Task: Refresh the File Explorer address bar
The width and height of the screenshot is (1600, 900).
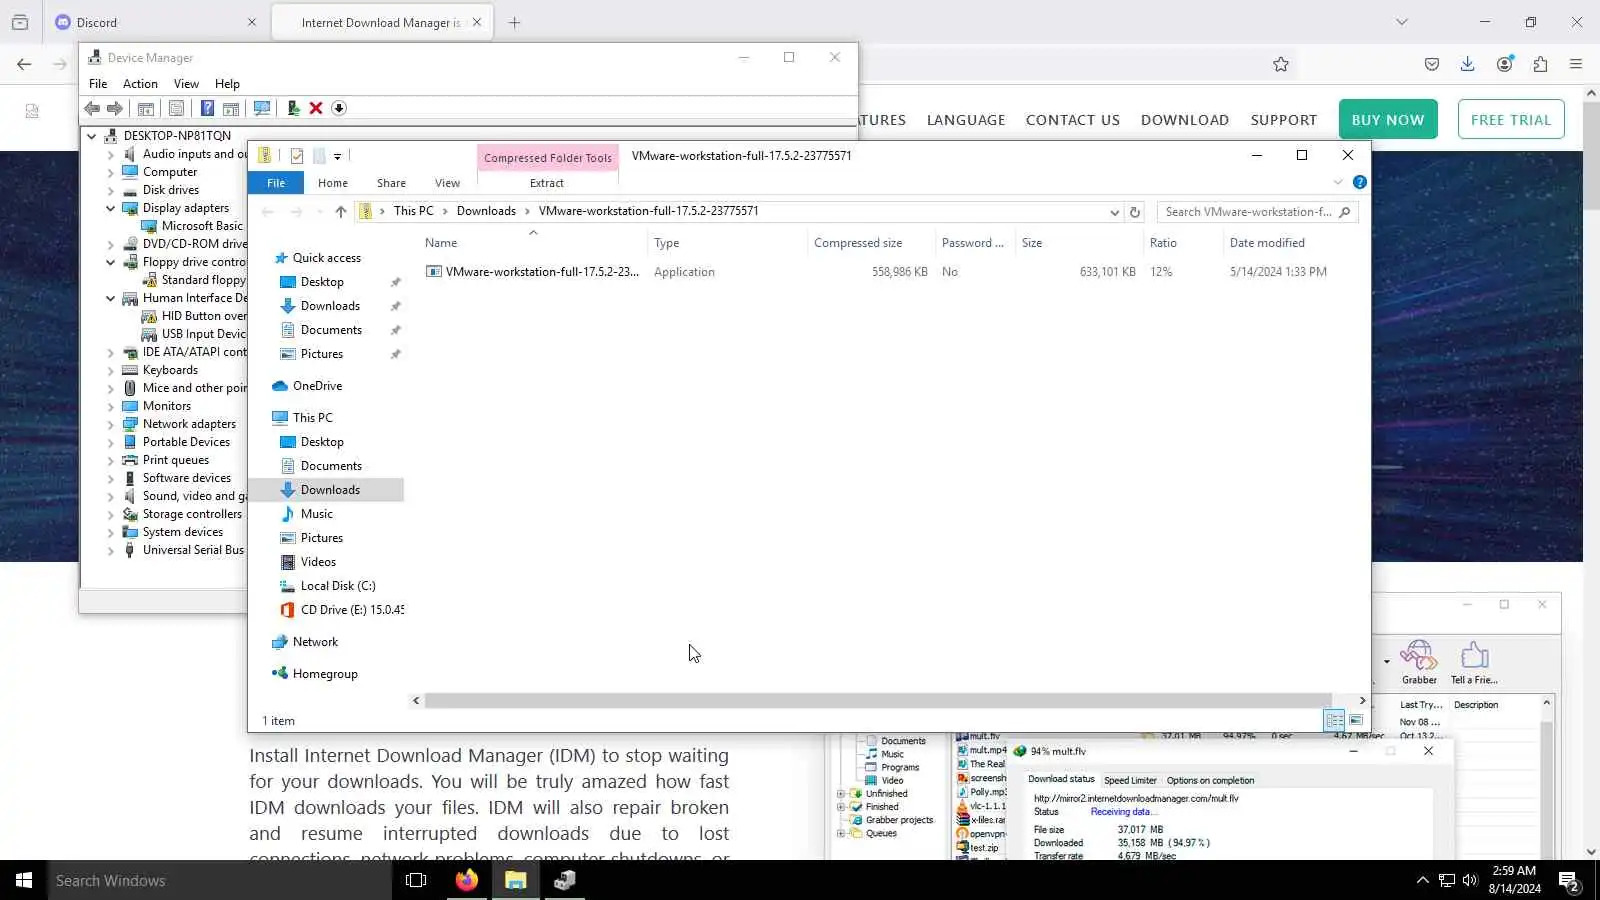Action: pyautogui.click(x=1135, y=212)
